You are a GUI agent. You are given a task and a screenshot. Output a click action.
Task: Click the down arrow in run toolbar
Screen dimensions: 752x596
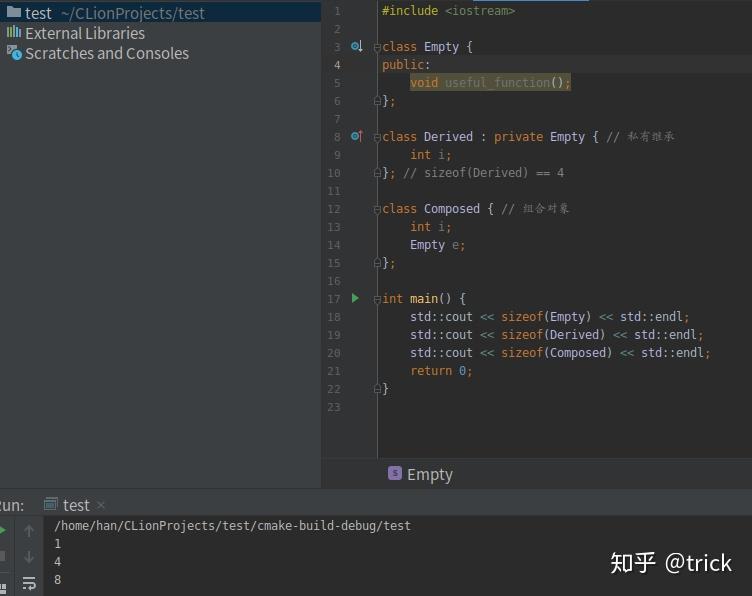[29, 557]
